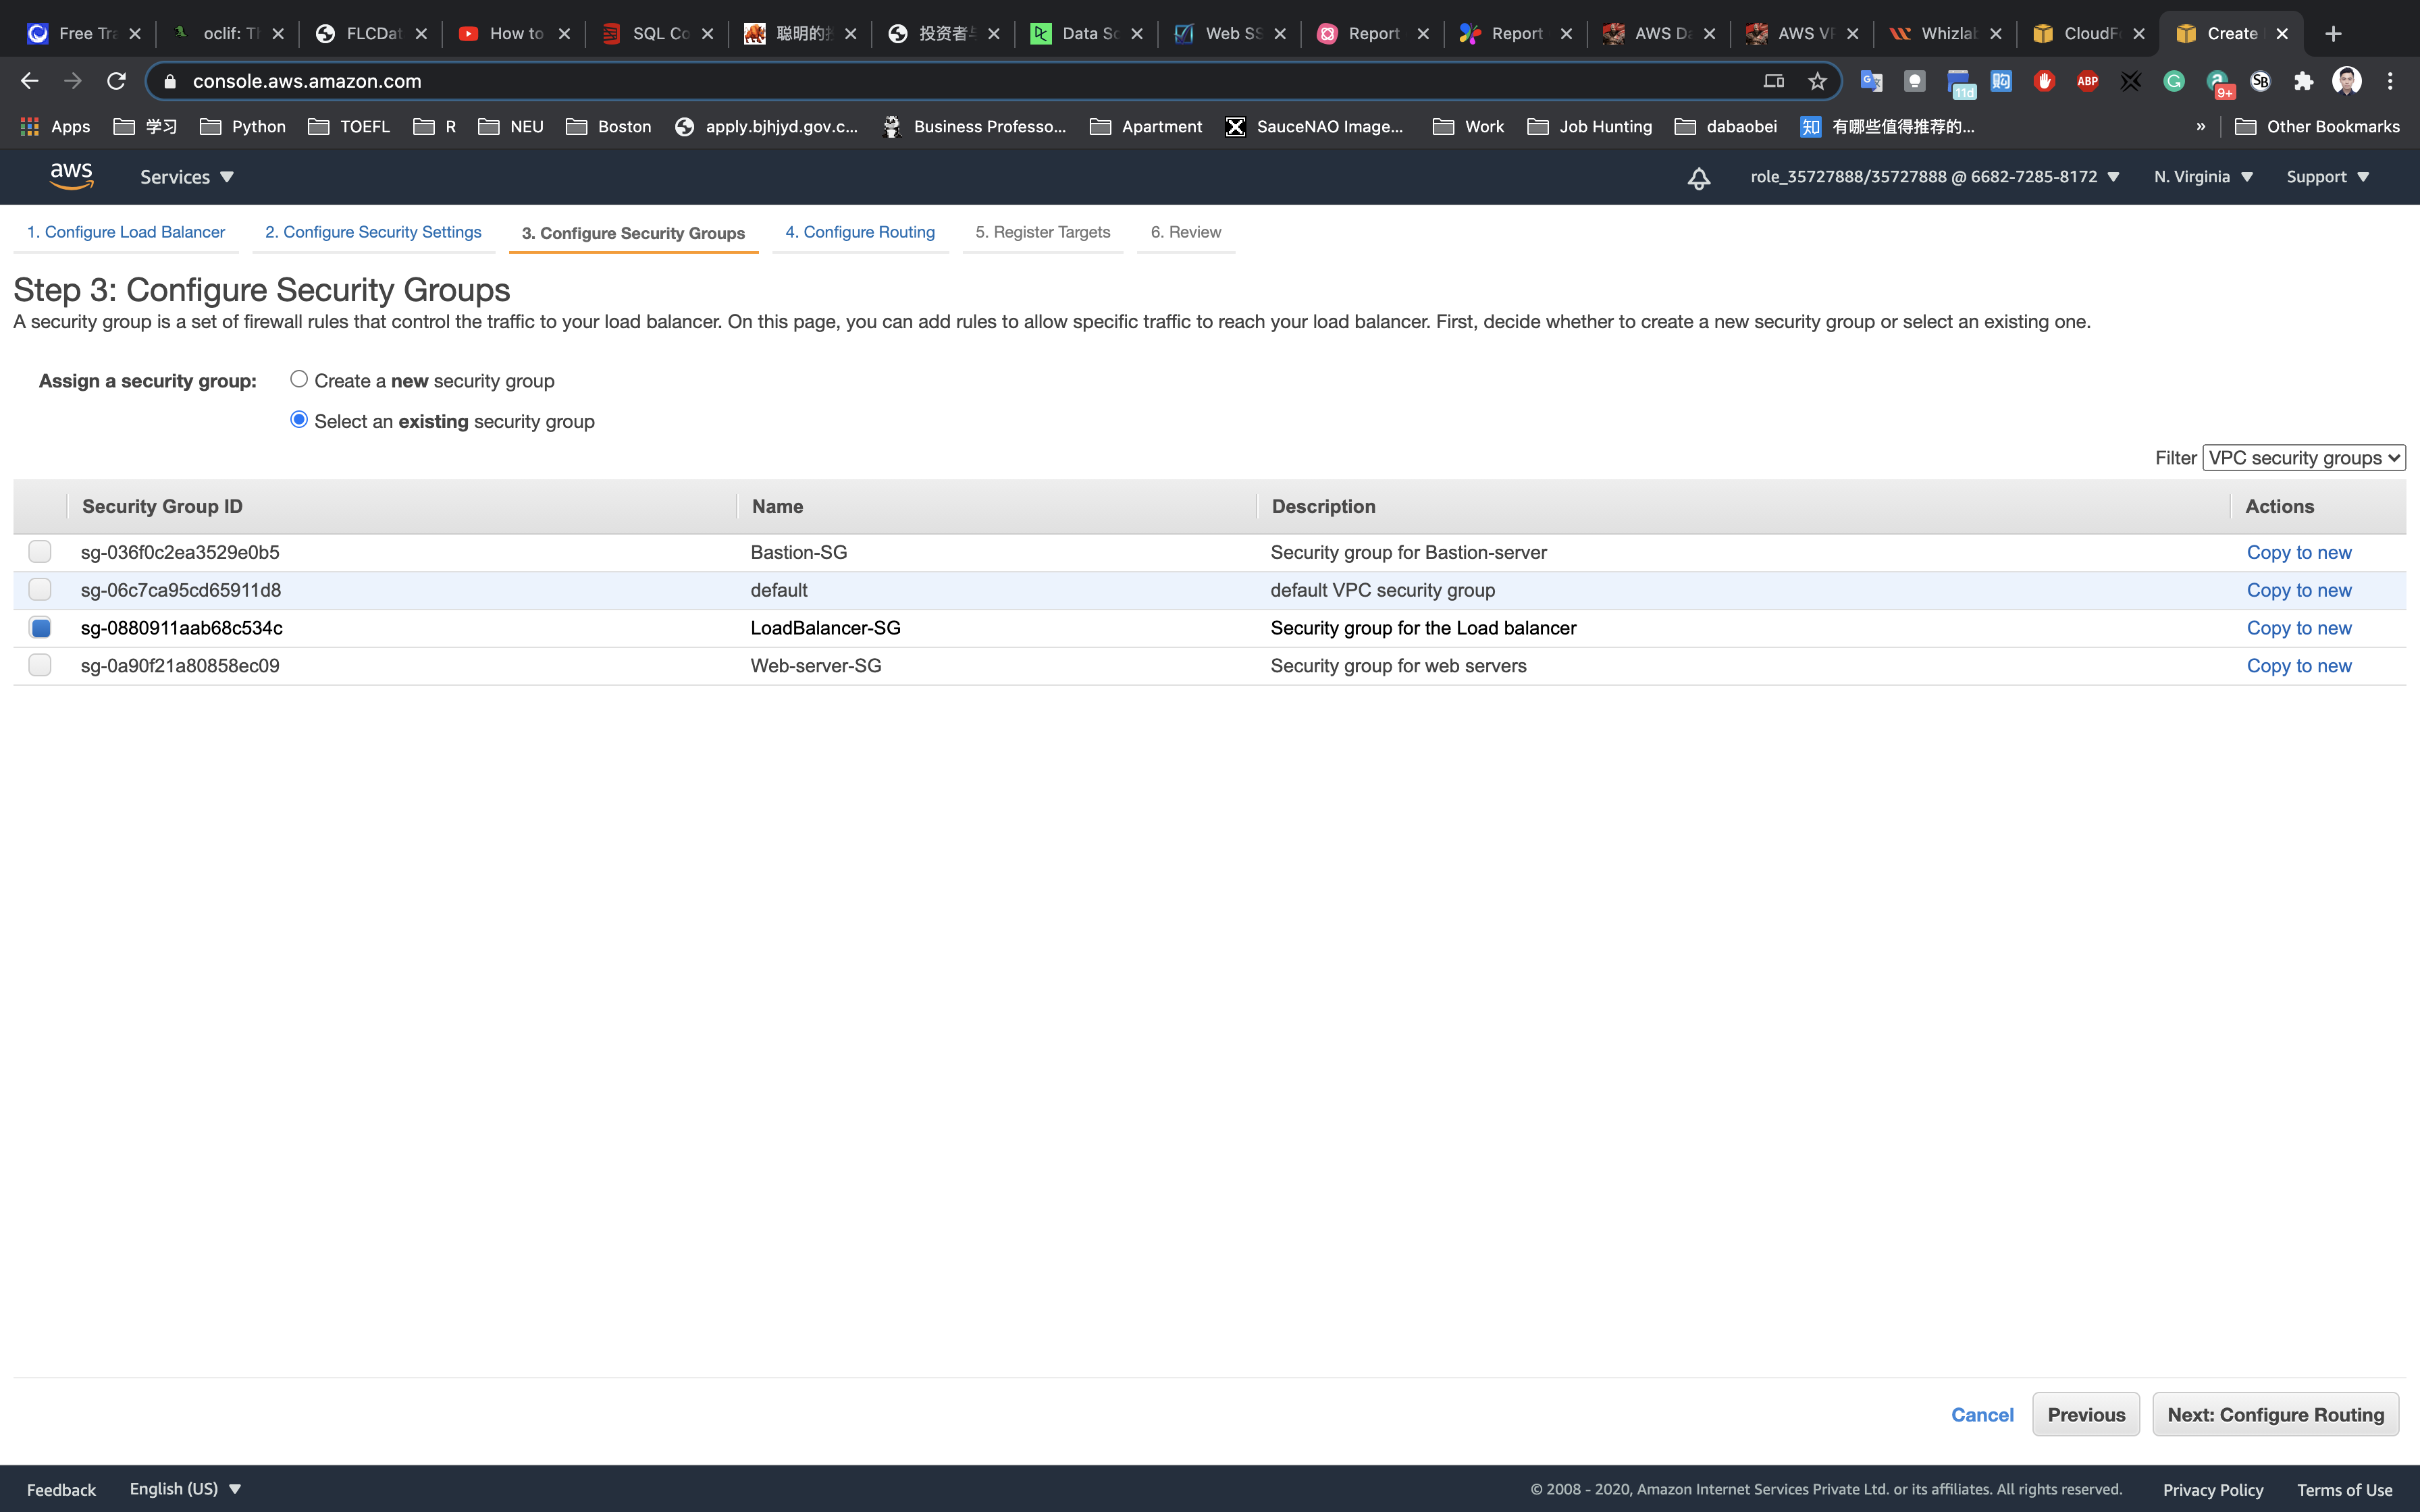Go to 4. Configure Routing step tab
This screenshot has height=1512, width=2420.
point(860,232)
